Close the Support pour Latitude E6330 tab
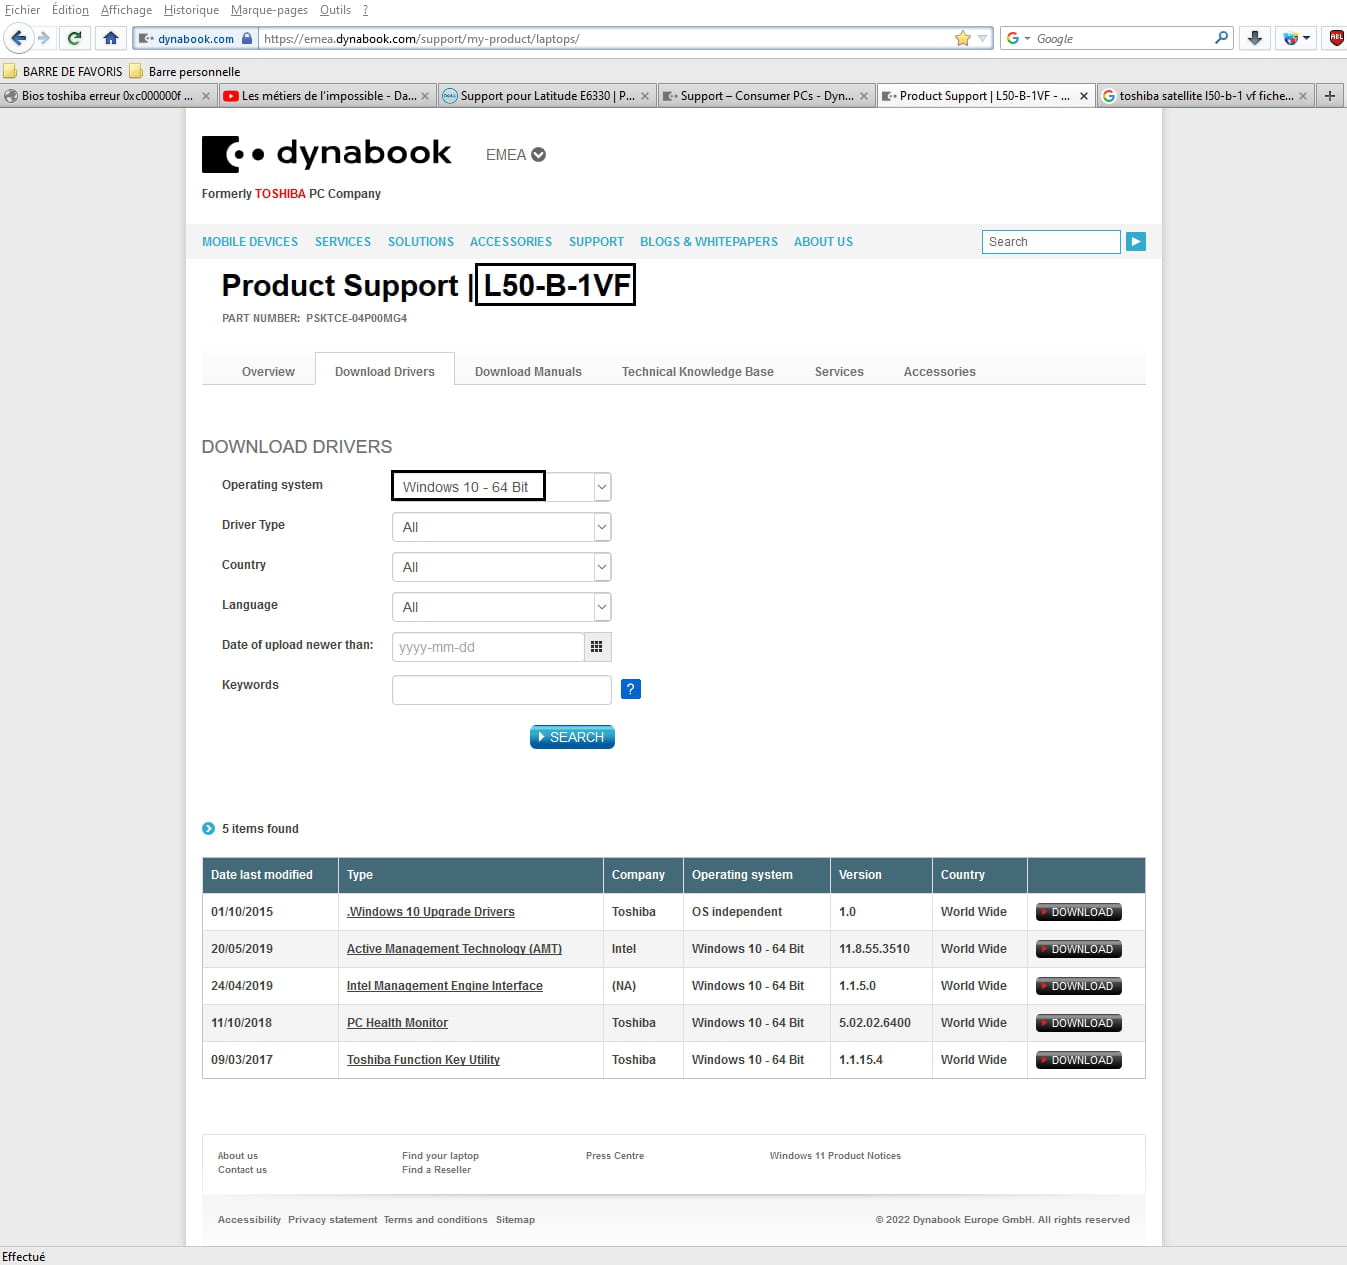This screenshot has width=1347, height=1265. point(645,96)
